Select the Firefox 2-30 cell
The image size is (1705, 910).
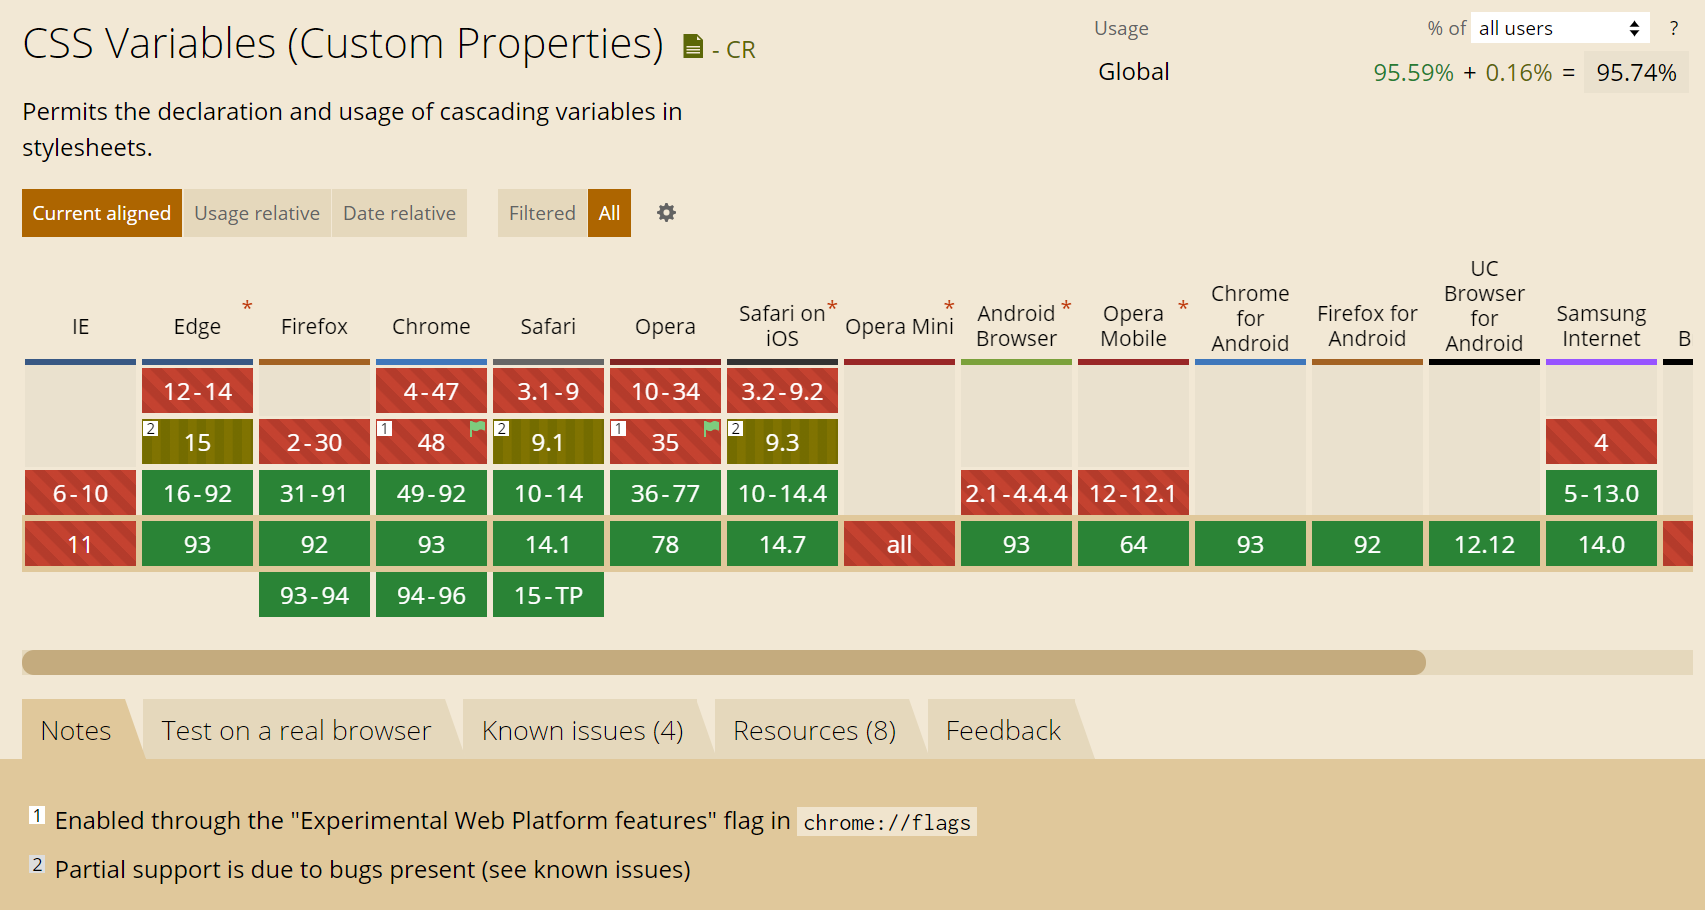(x=314, y=442)
